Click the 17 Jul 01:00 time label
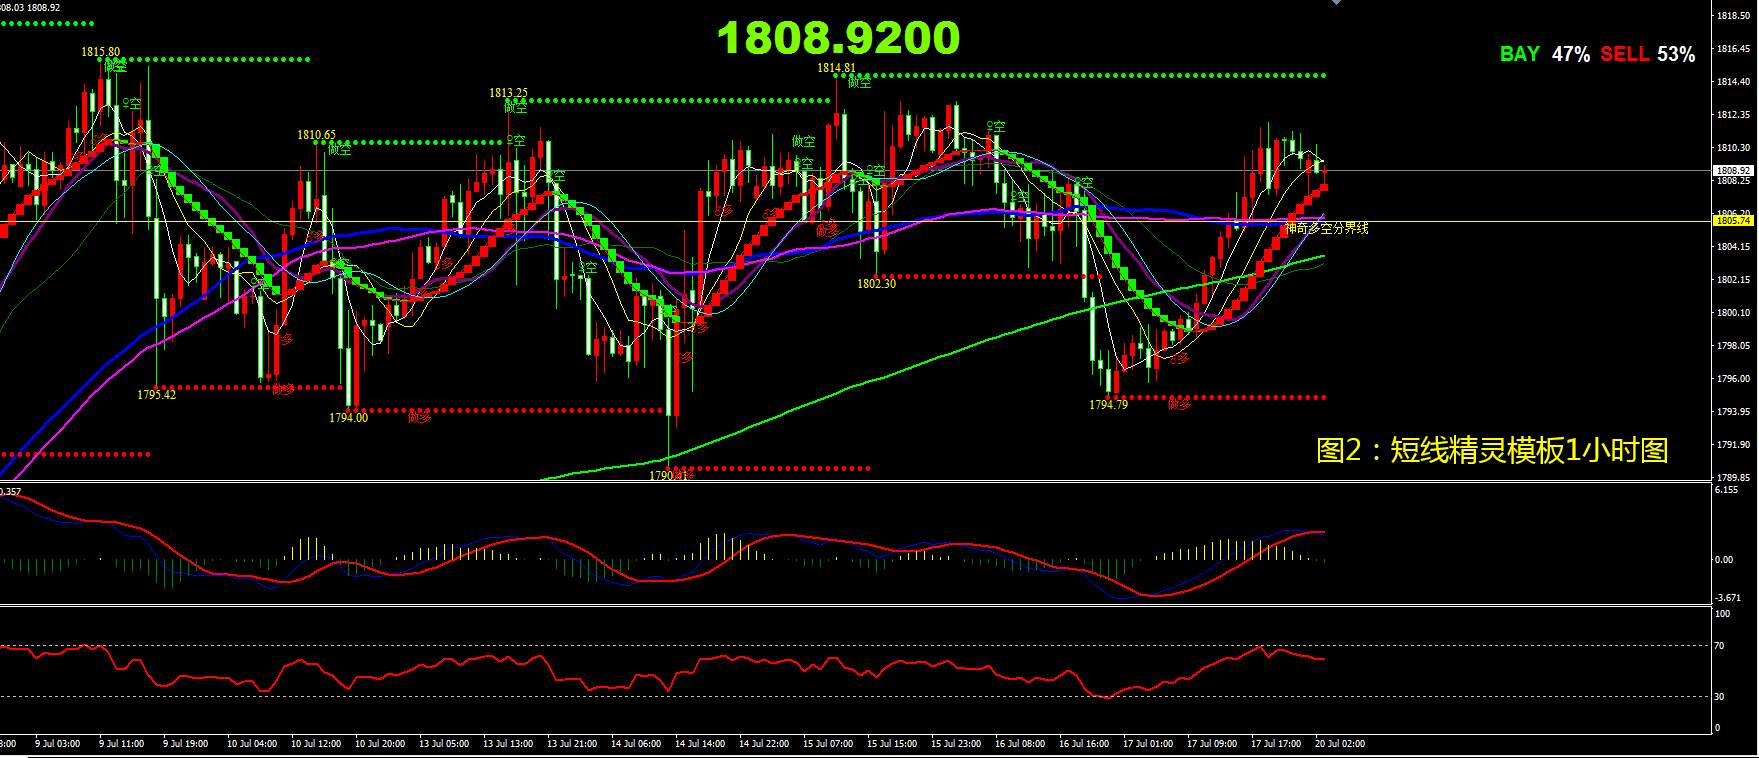Image resolution: width=1759 pixels, height=758 pixels. click(1148, 744)
